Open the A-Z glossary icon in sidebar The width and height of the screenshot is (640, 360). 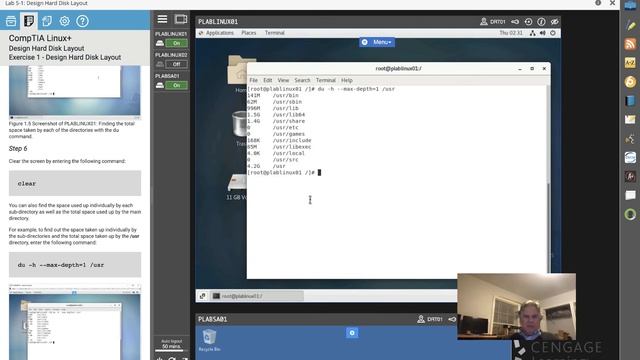tap(630, 62)
